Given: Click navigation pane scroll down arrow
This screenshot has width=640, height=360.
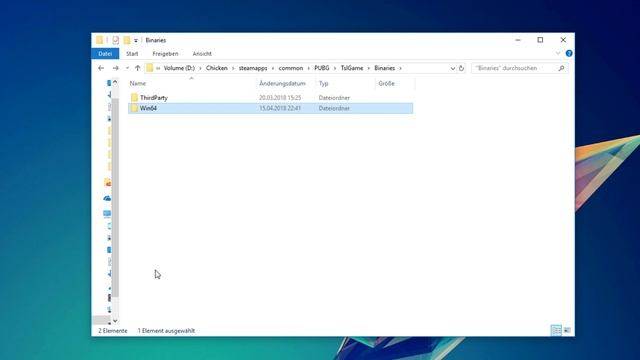Looking at the screenshot, I should coord(115,321).
